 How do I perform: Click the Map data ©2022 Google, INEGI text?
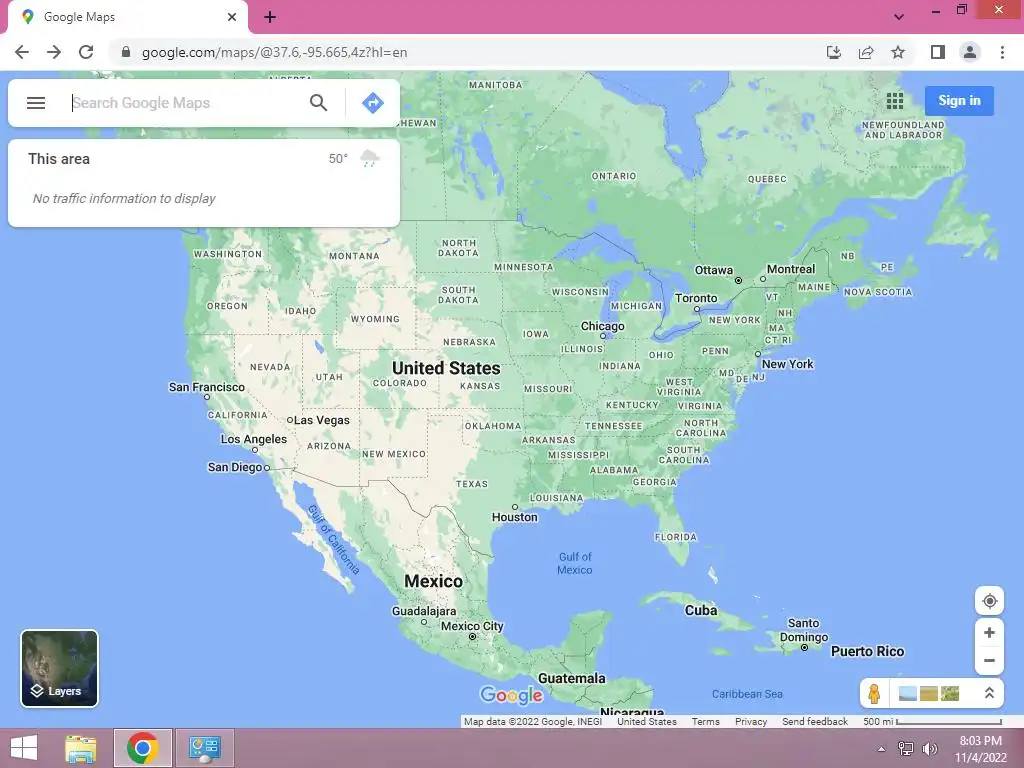(533, 722)
